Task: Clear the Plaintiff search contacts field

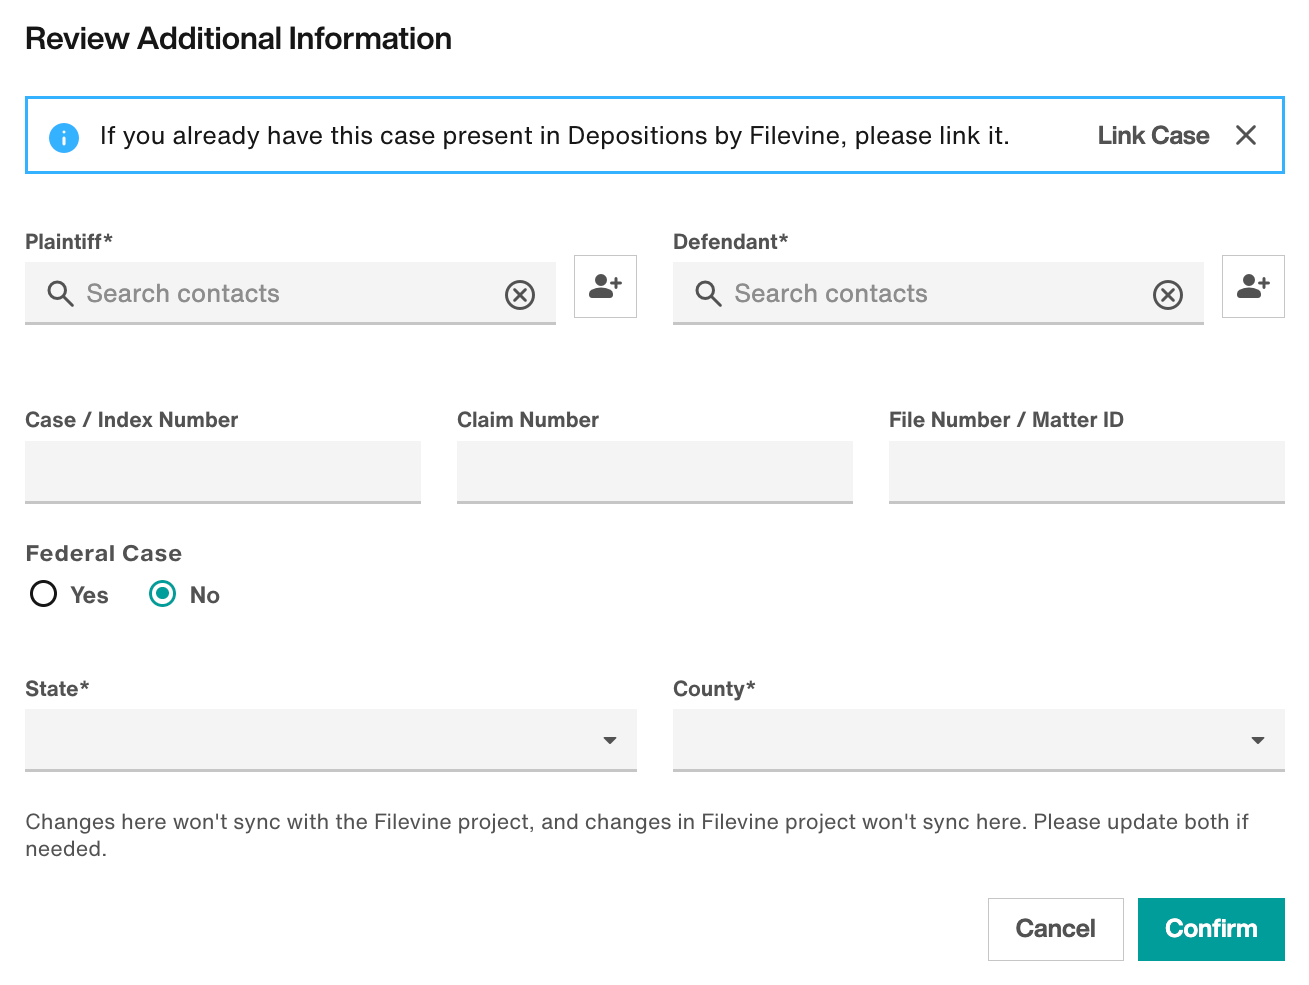Action: [x=520, y=295]
